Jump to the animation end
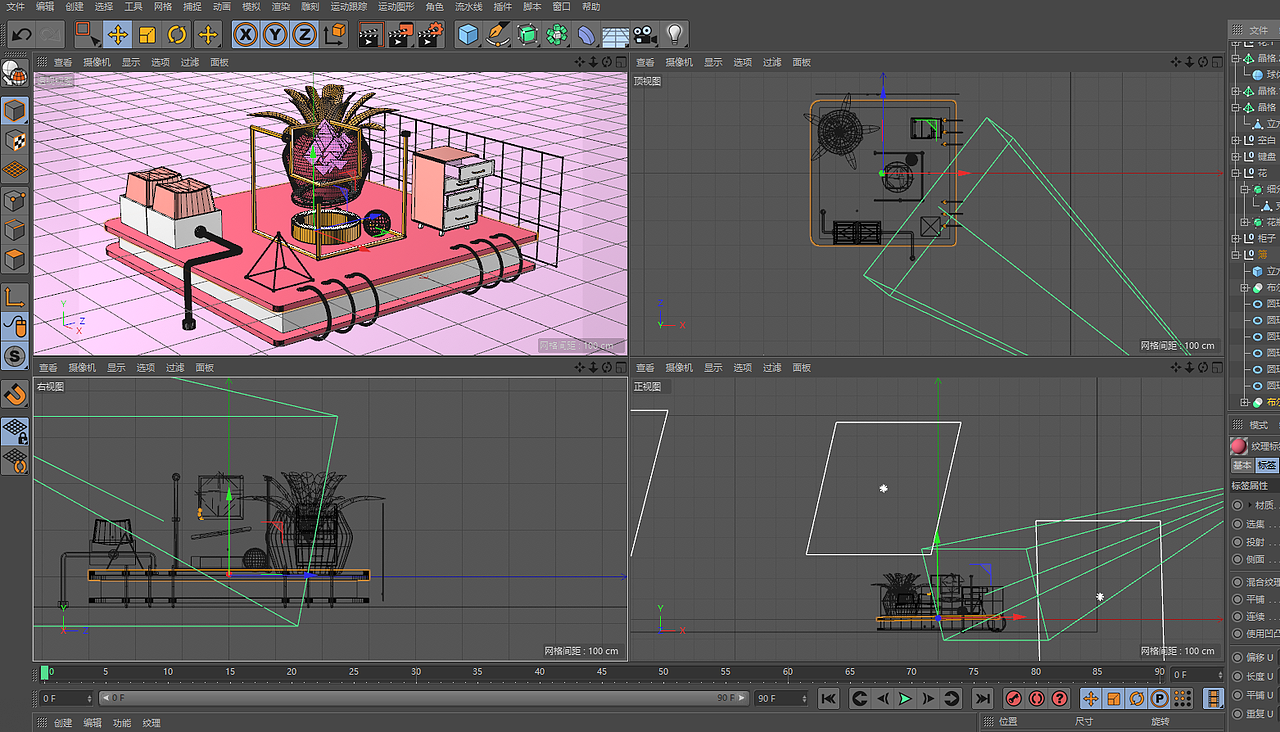Viewport: 1280px width, 732px height. [x=983, y=699]
